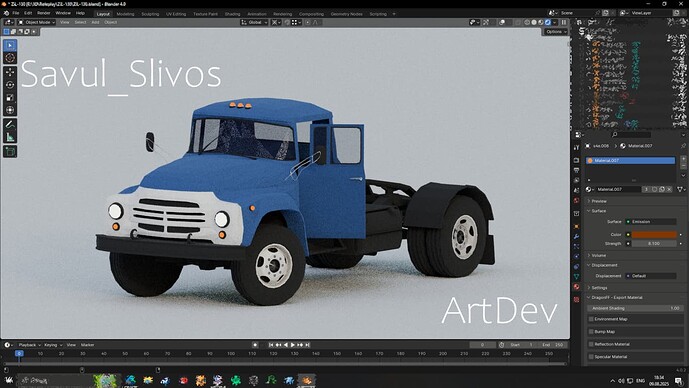Adjust the emission Strength slider
Screen dimensions: 689x388
point(654,243)
